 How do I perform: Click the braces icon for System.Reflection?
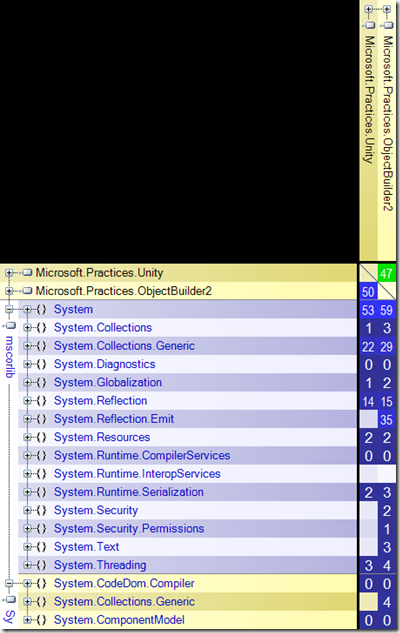(41, 400)
